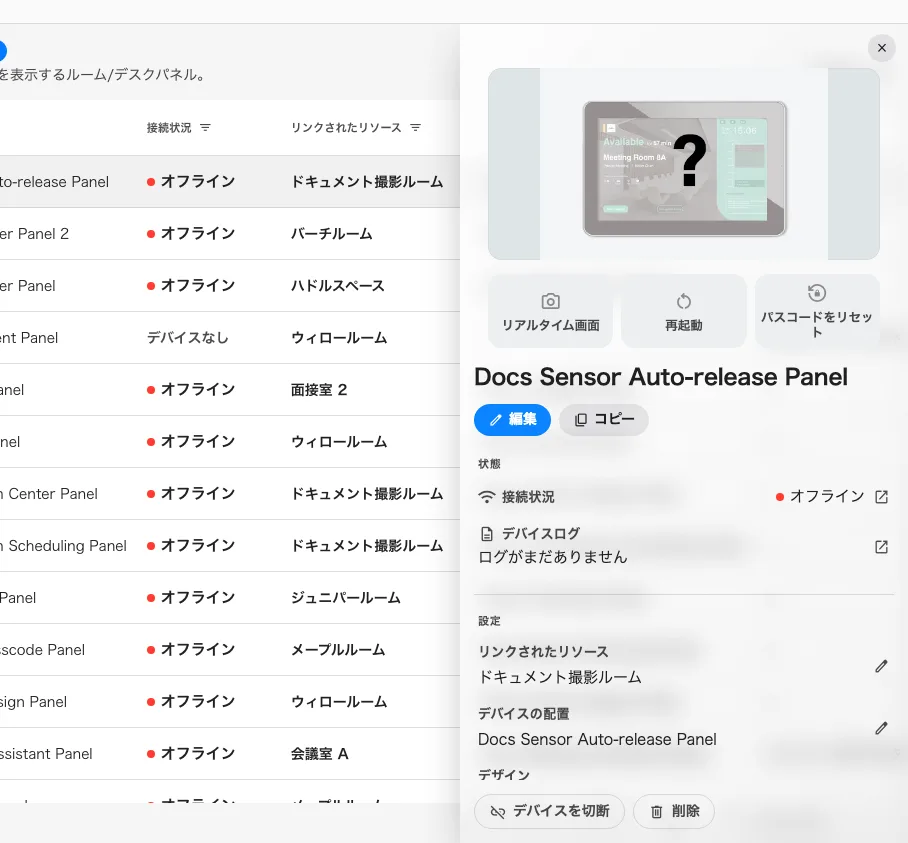The image size is (908, 843).
Task: Open the external link for デバイスログ
Action: [881, 547]
